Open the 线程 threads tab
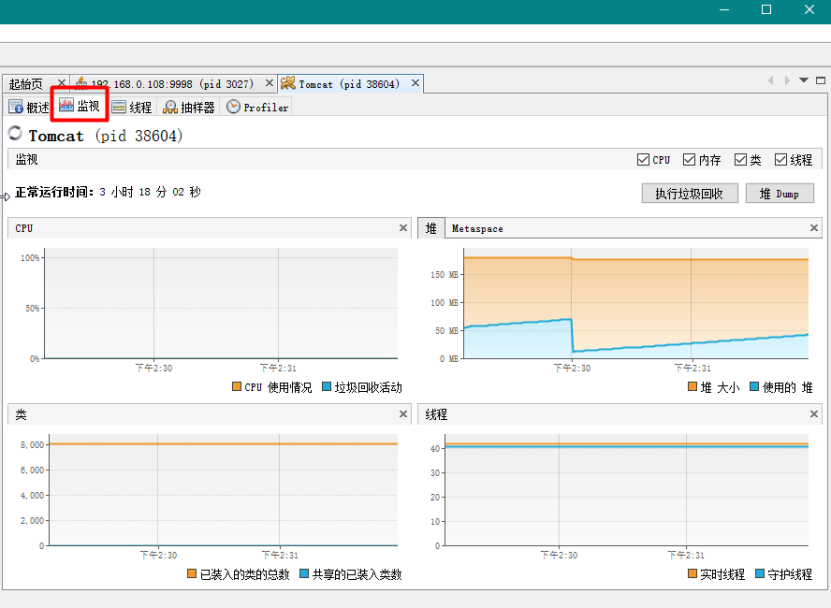 [x=132, y=107]
